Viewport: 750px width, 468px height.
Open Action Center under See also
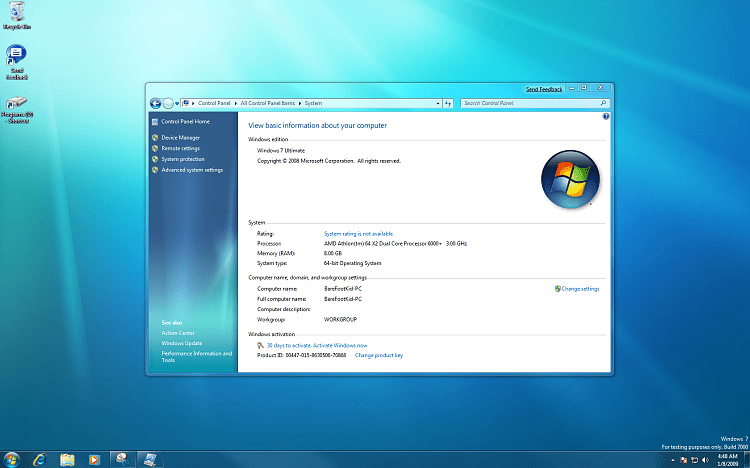pos(178,333)
